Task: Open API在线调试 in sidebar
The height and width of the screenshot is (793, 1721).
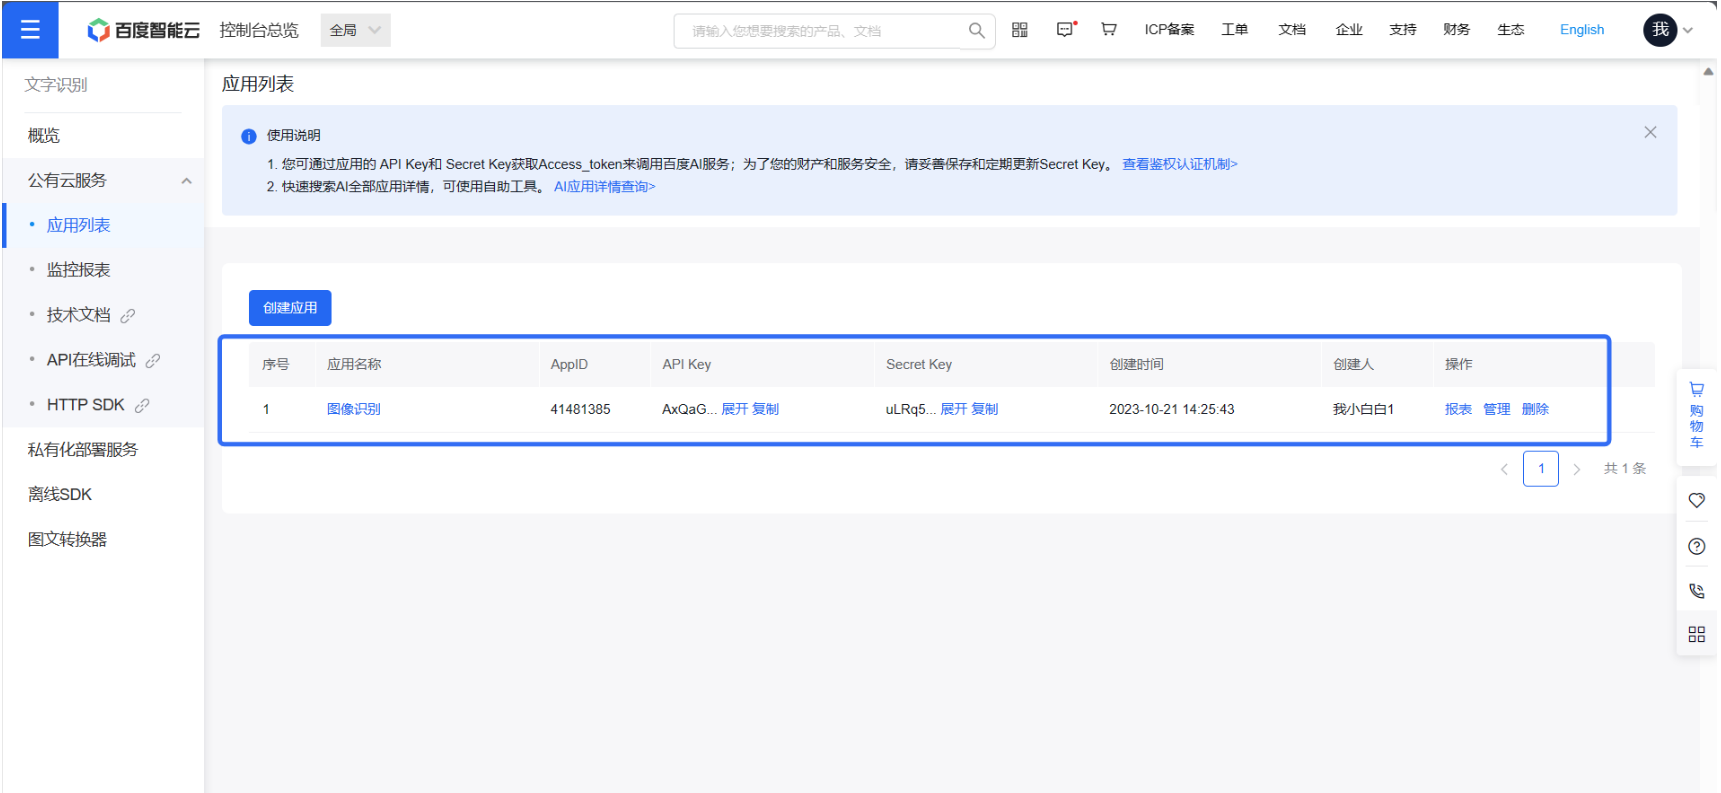Action: coord(91,360)
